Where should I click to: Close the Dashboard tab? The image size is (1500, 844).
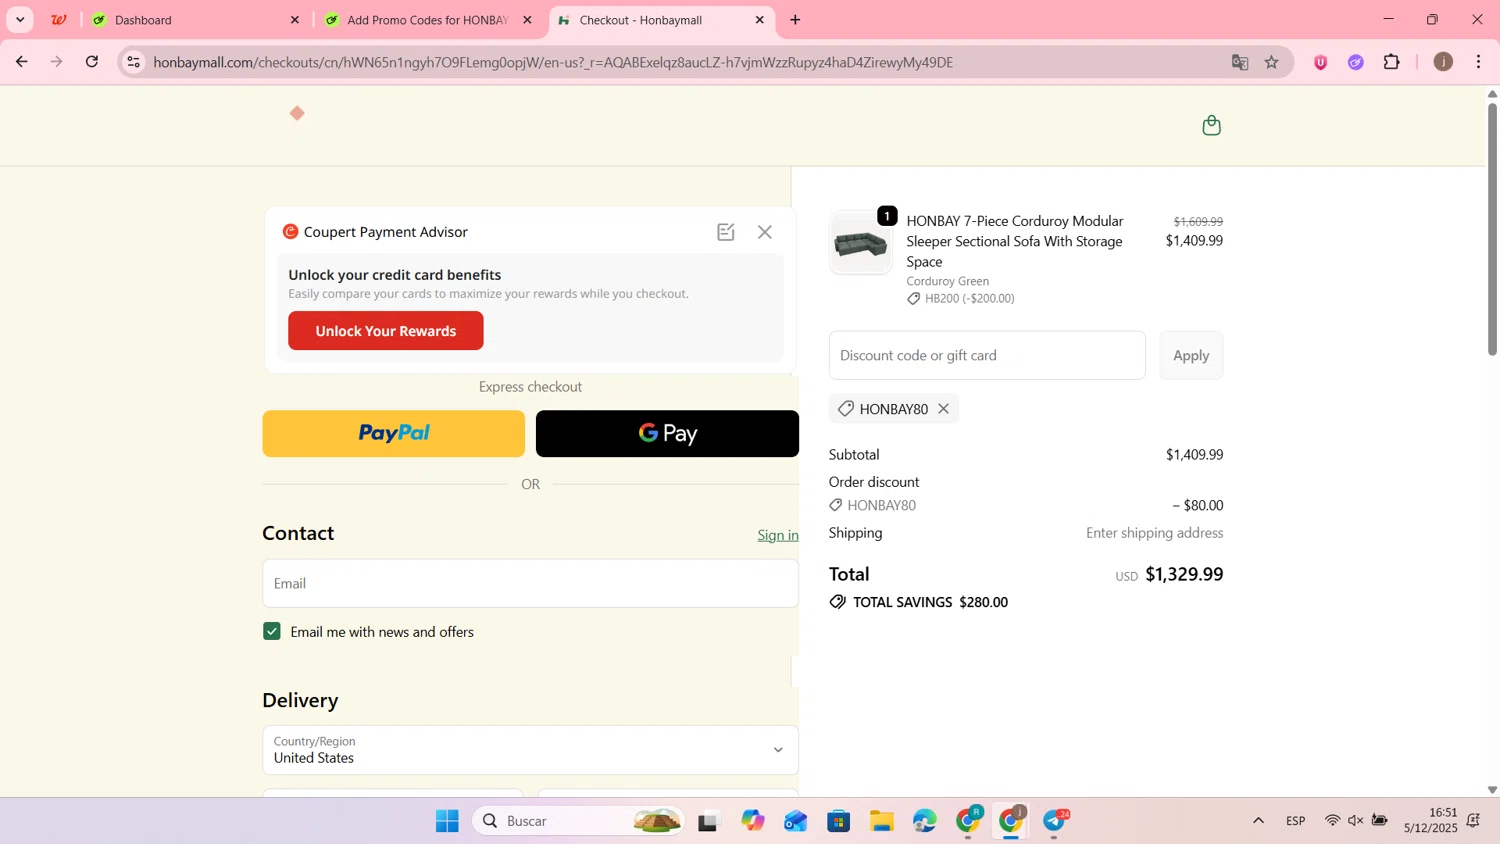click(295, 20)
